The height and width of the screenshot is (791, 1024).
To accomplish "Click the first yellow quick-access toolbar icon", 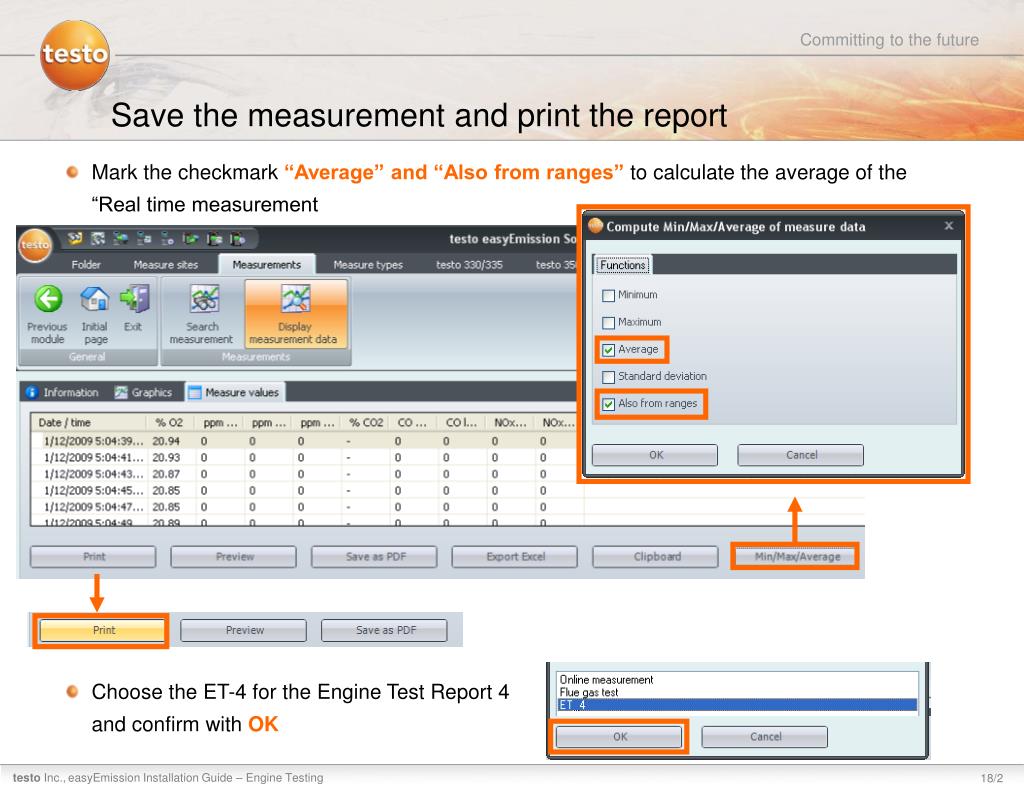I will pyautogui.click(x=75, y=238).
